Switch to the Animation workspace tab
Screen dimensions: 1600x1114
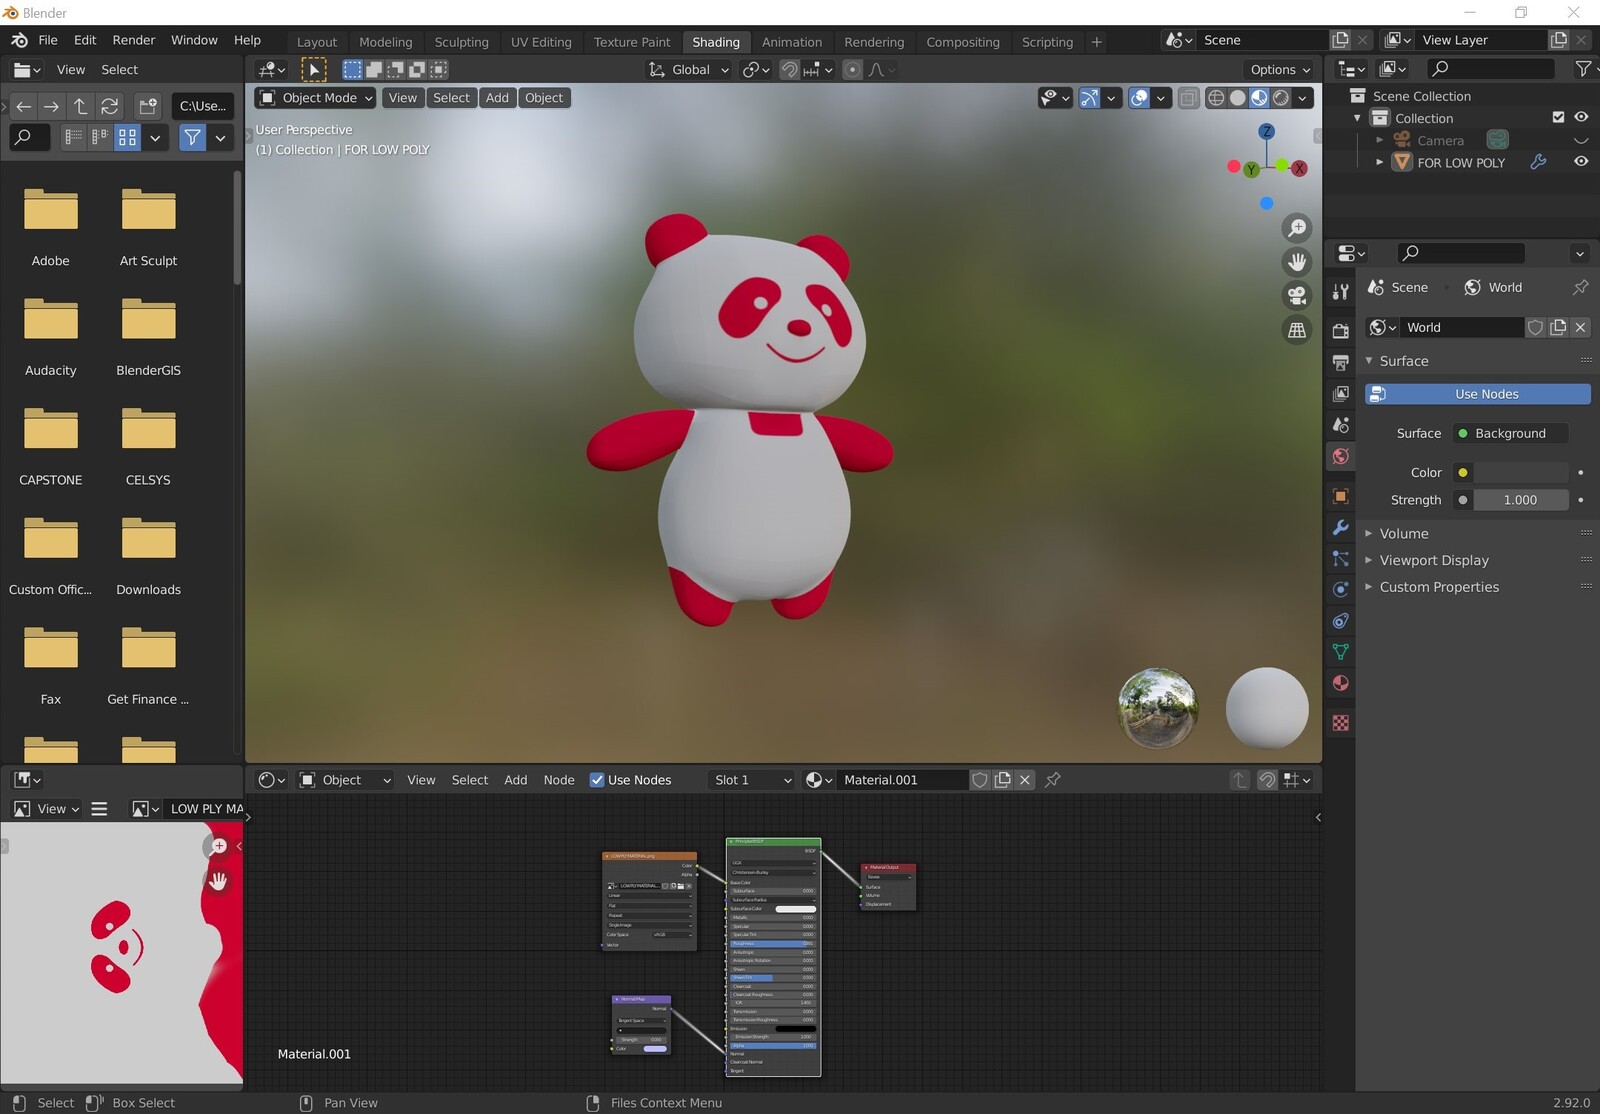tap(792, 42)
